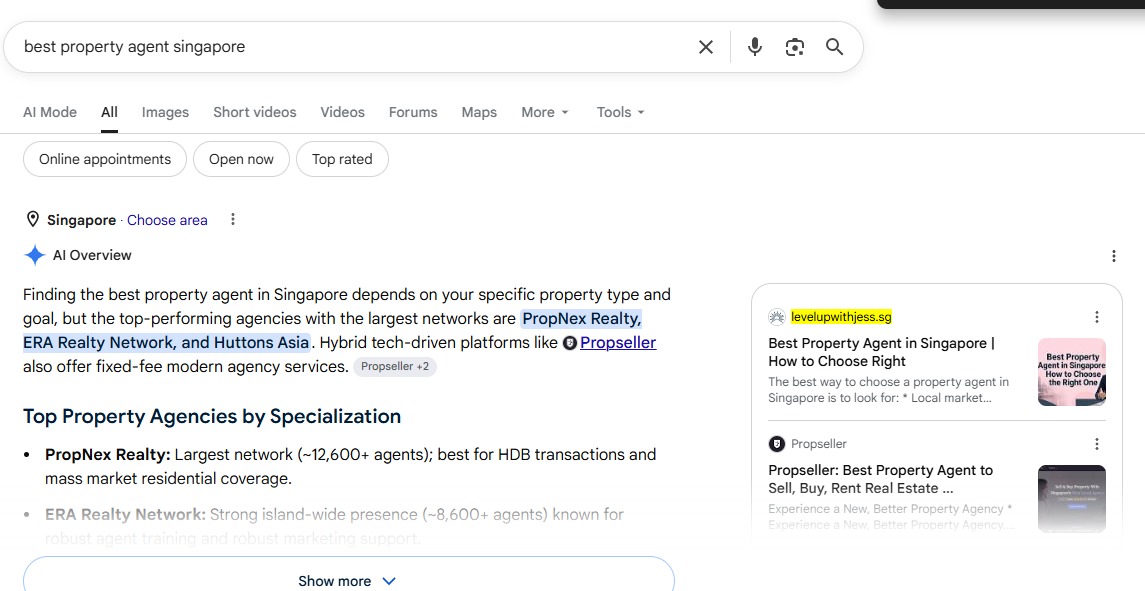Click the Propseller favicon in source card
Image resolution: width=1145 pixels, height=591 pixels.
[x=776, y=444]
